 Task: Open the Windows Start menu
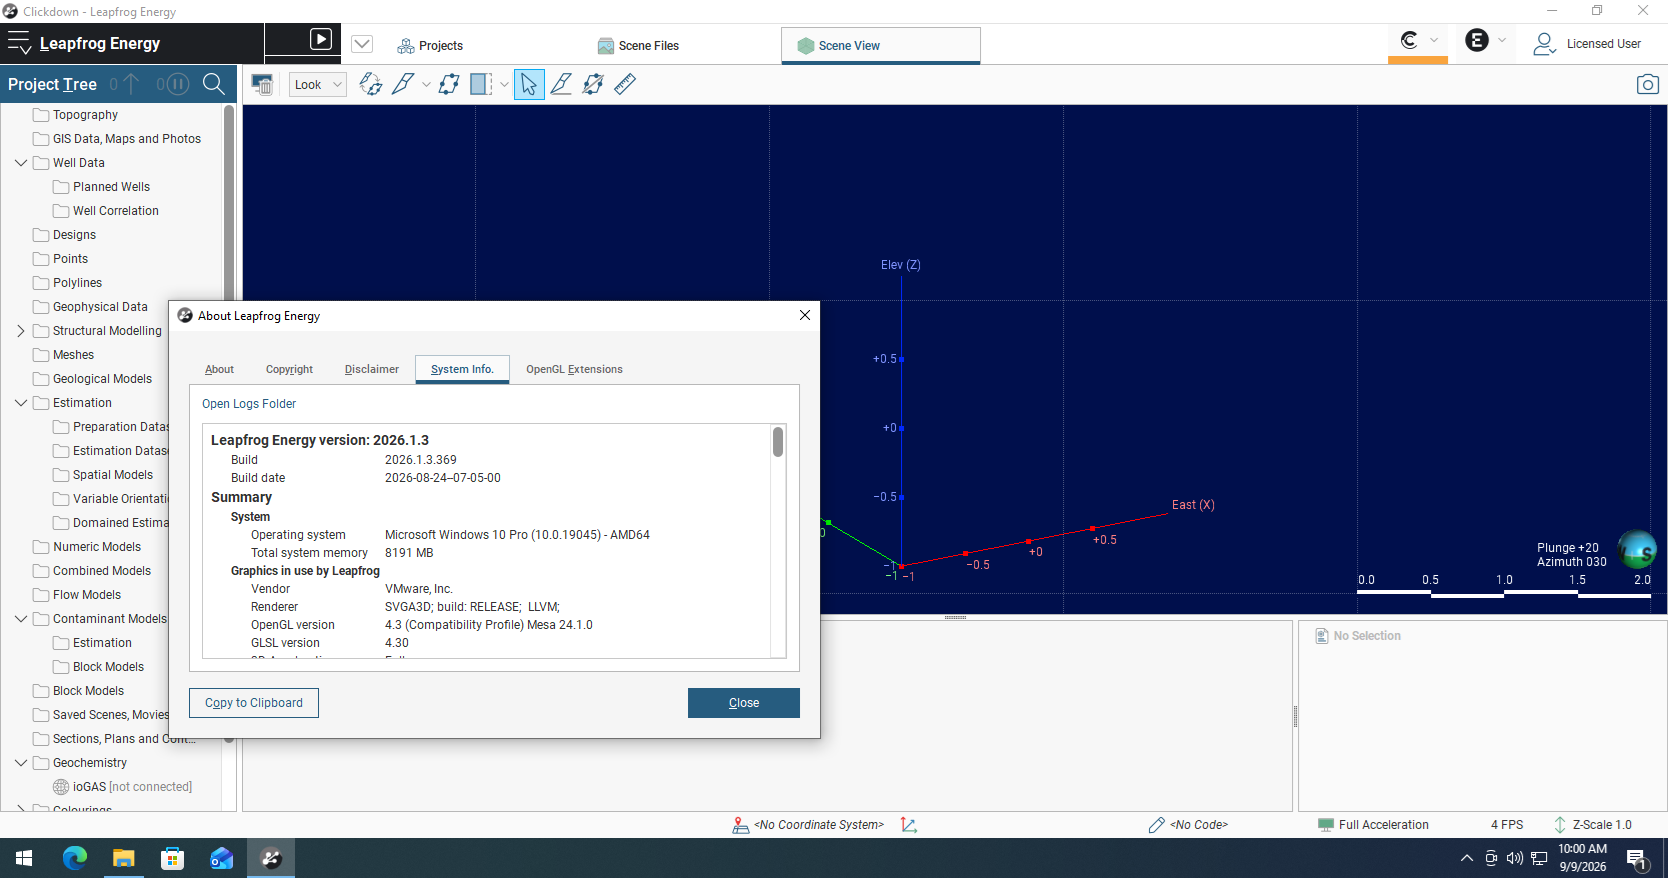24,858
